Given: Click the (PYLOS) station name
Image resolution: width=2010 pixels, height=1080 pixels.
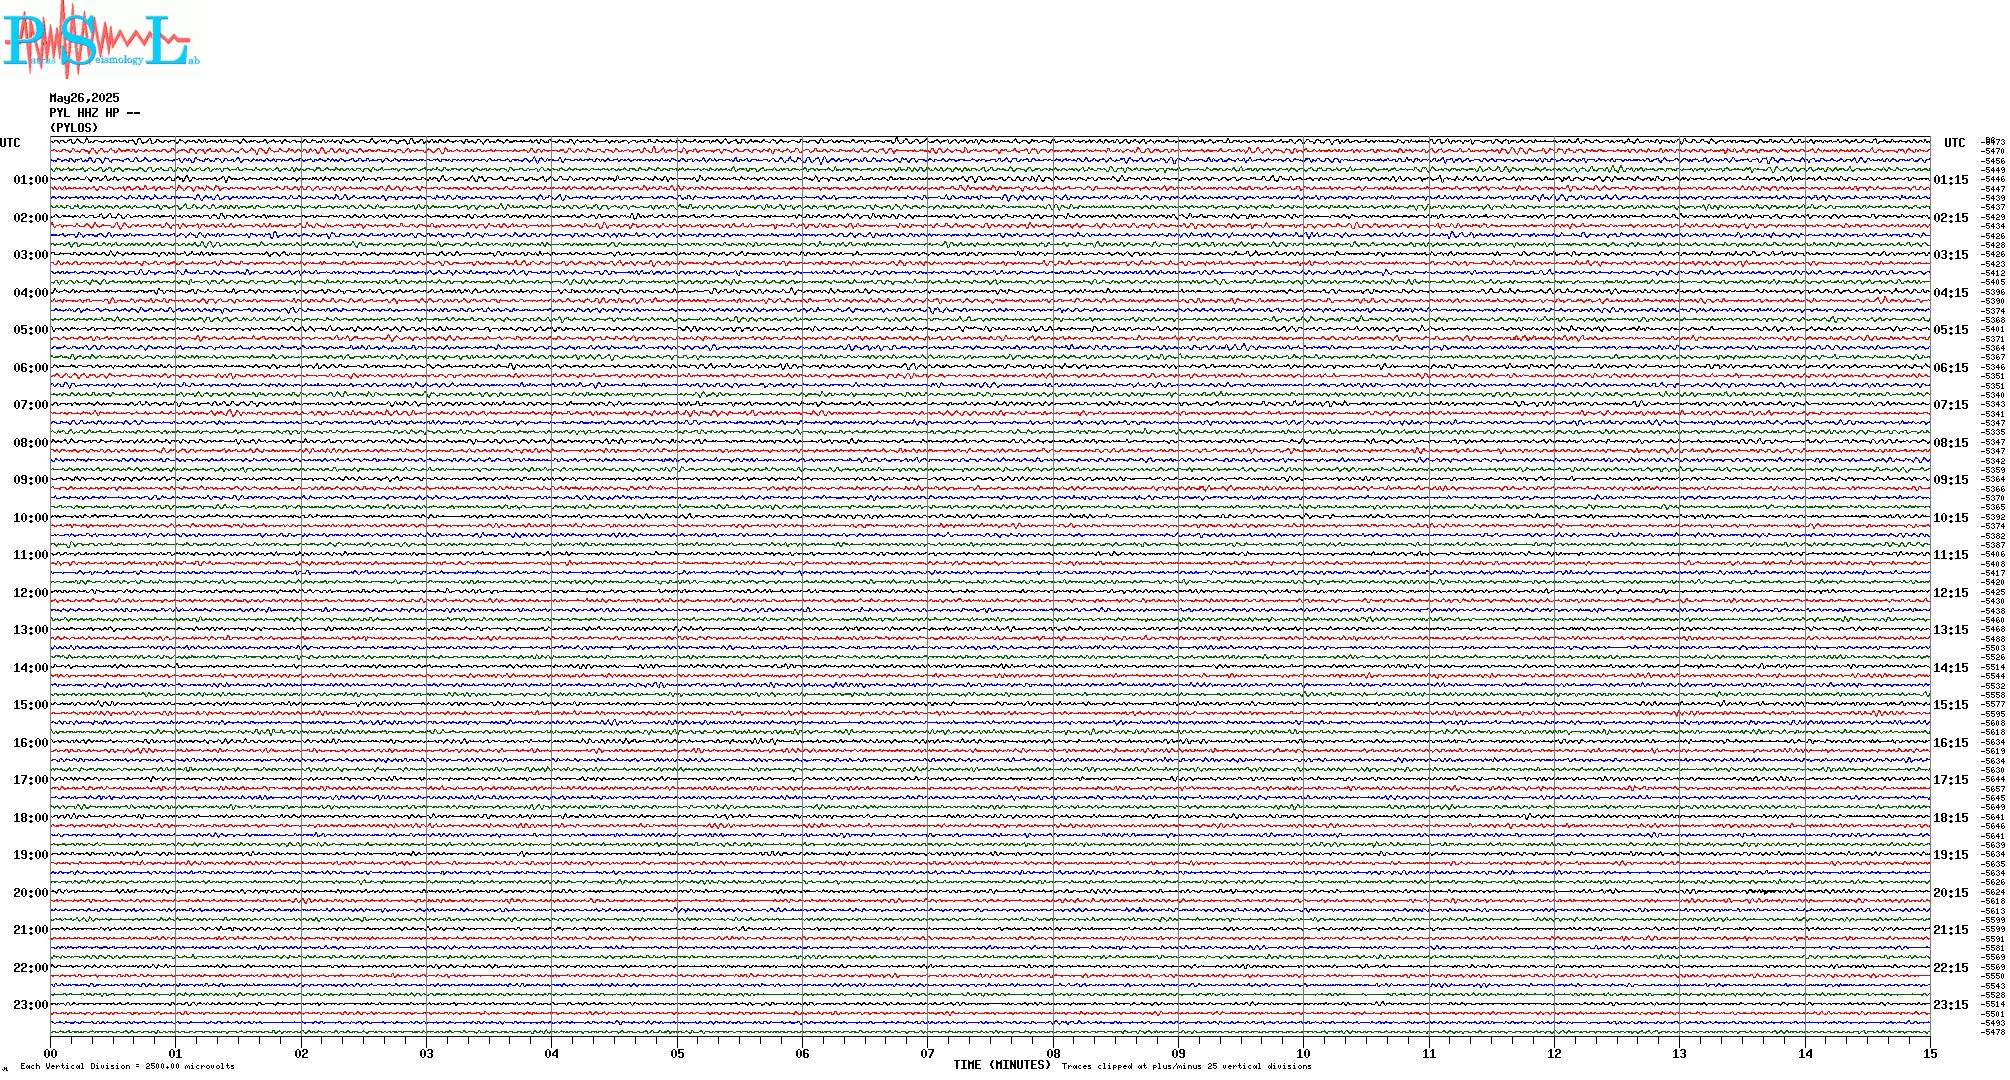Looking at the screenshot, I should point(75,128).
